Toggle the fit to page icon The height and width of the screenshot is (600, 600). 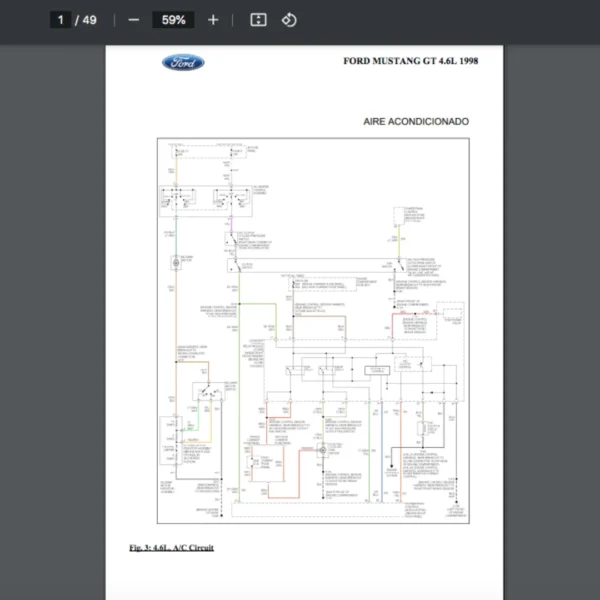pos(258,20)
